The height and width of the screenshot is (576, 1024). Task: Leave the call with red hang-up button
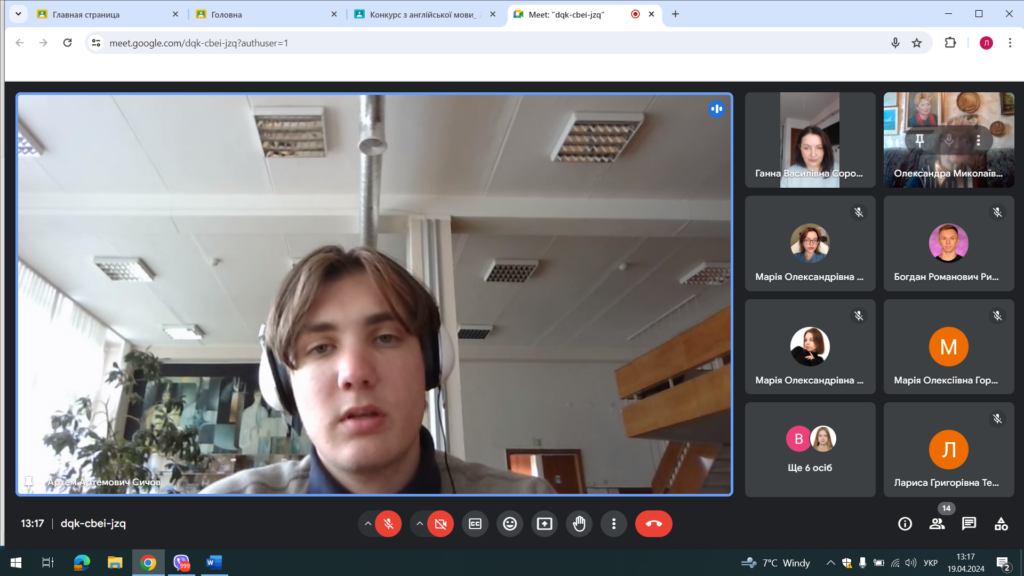[x=654, y=523]
